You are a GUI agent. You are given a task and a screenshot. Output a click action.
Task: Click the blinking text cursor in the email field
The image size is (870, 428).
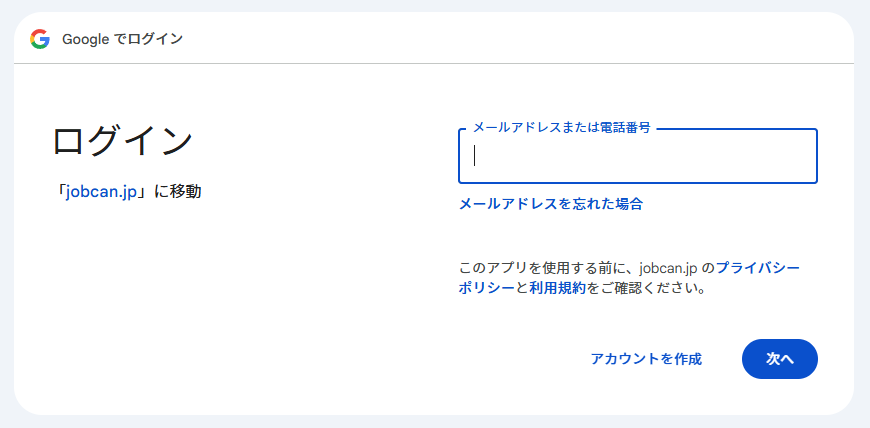coord(475,156)
